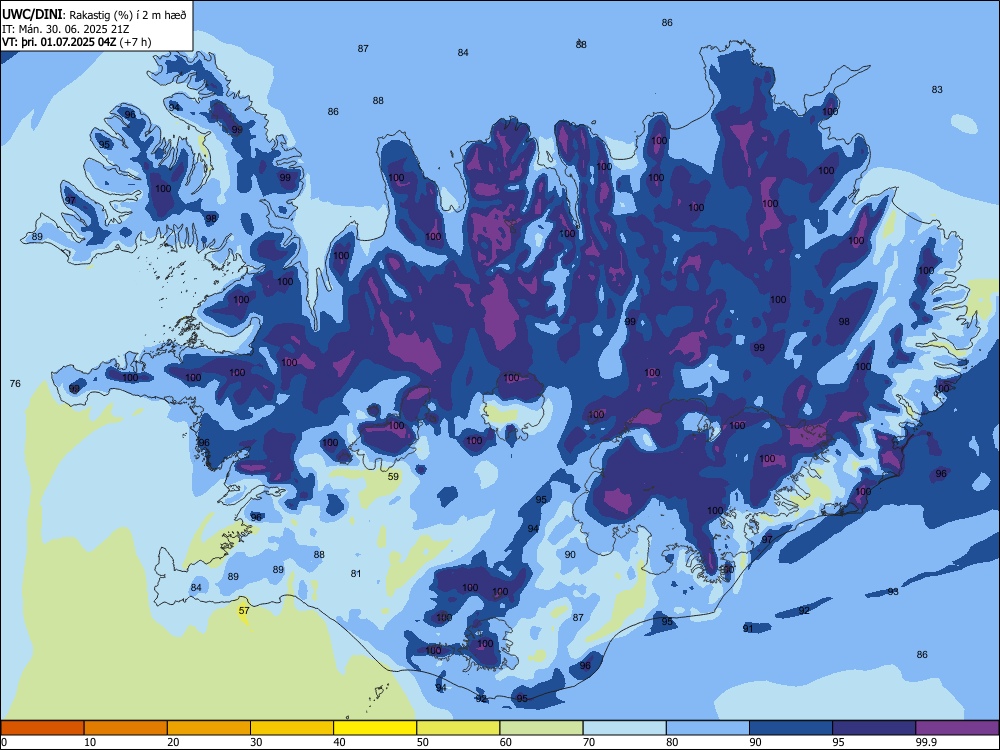
Task: Select the 30–40 golden legend swatch
Action: click(x=292, y=728)
